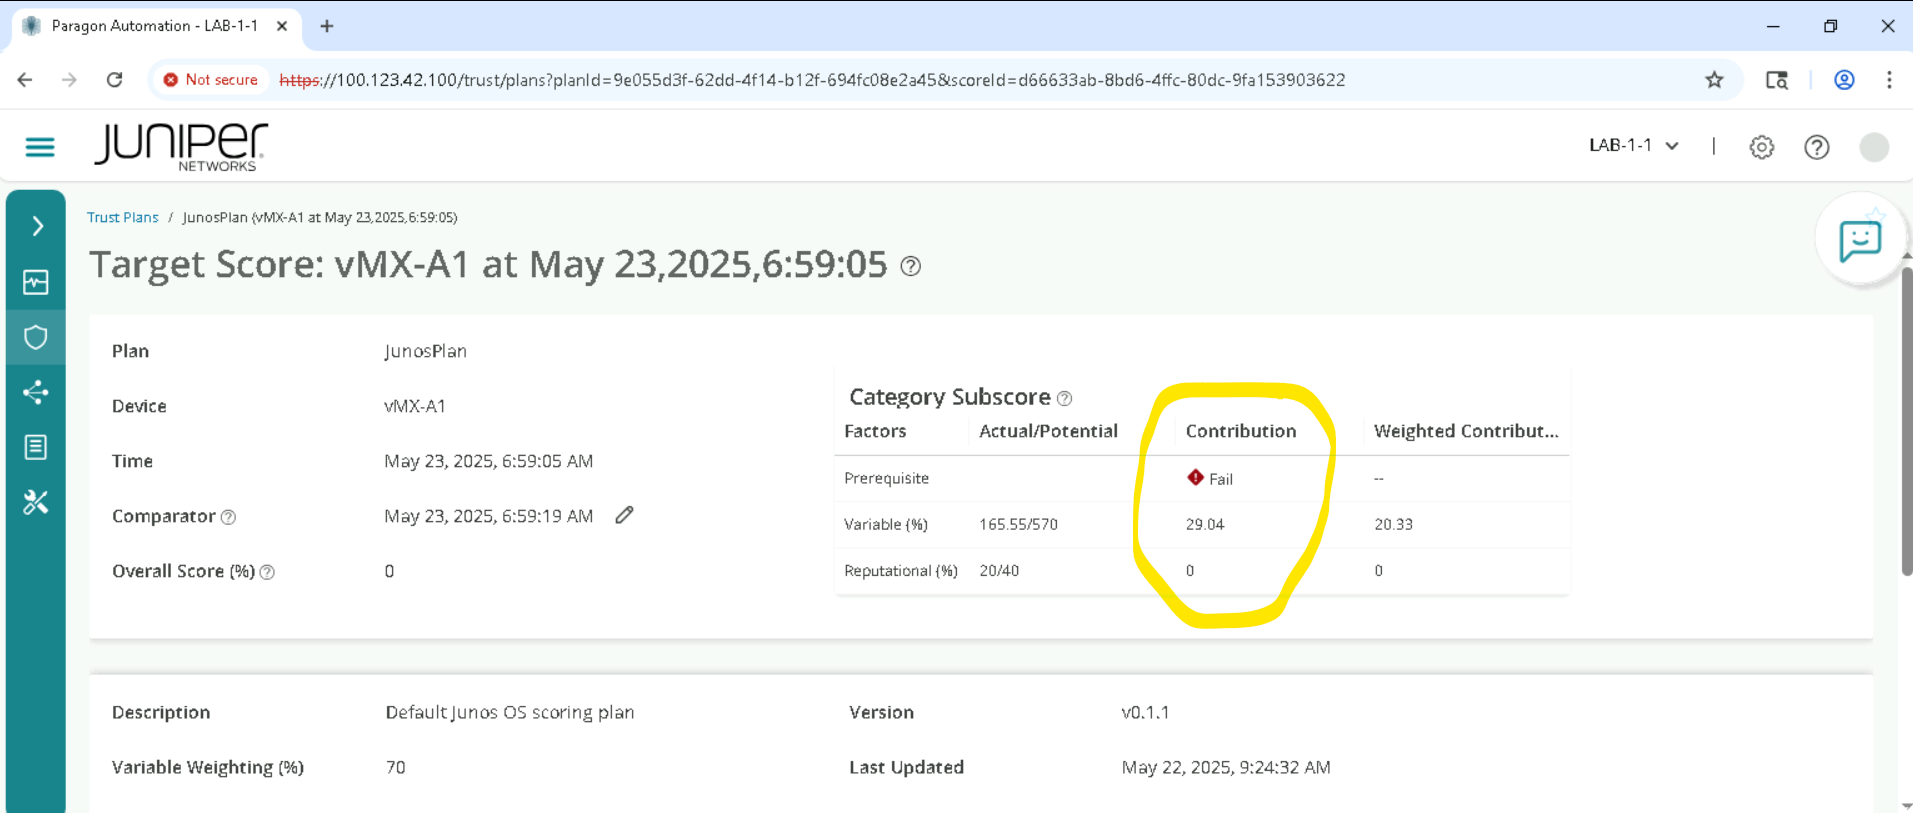This screenshot has height=813, width=1913.
Task: Edit the Comparator timestamp with pencil
Action: click(624, 515)
